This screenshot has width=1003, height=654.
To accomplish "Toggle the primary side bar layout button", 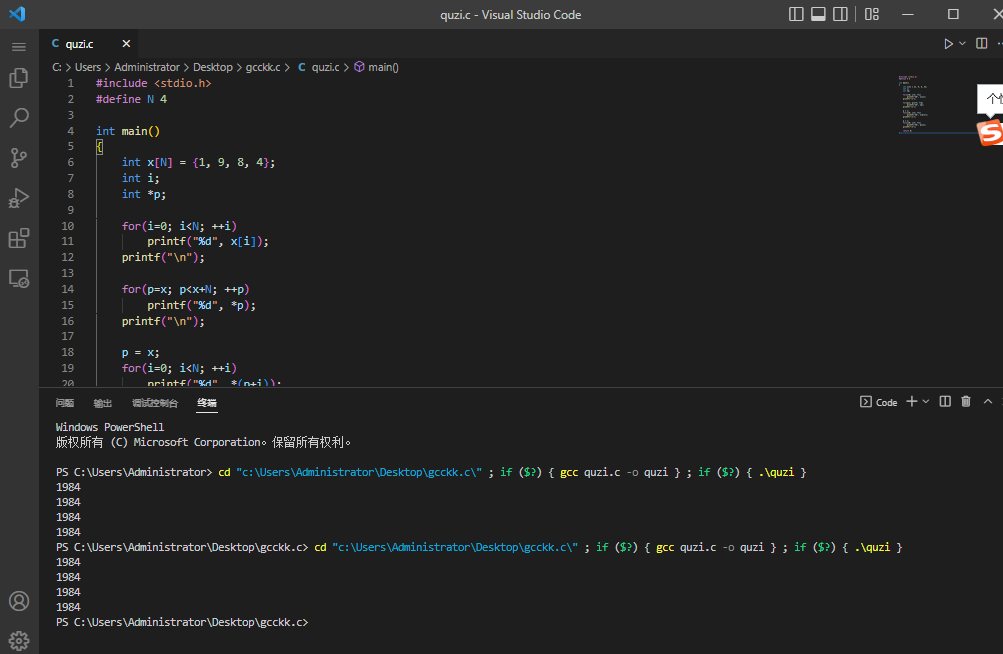I will click(796, 14).
